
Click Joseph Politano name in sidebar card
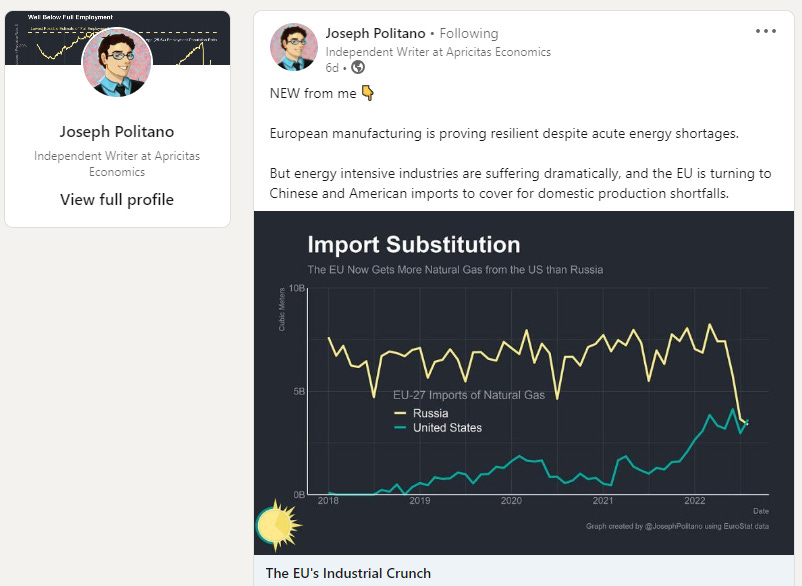tap(117, 132)
